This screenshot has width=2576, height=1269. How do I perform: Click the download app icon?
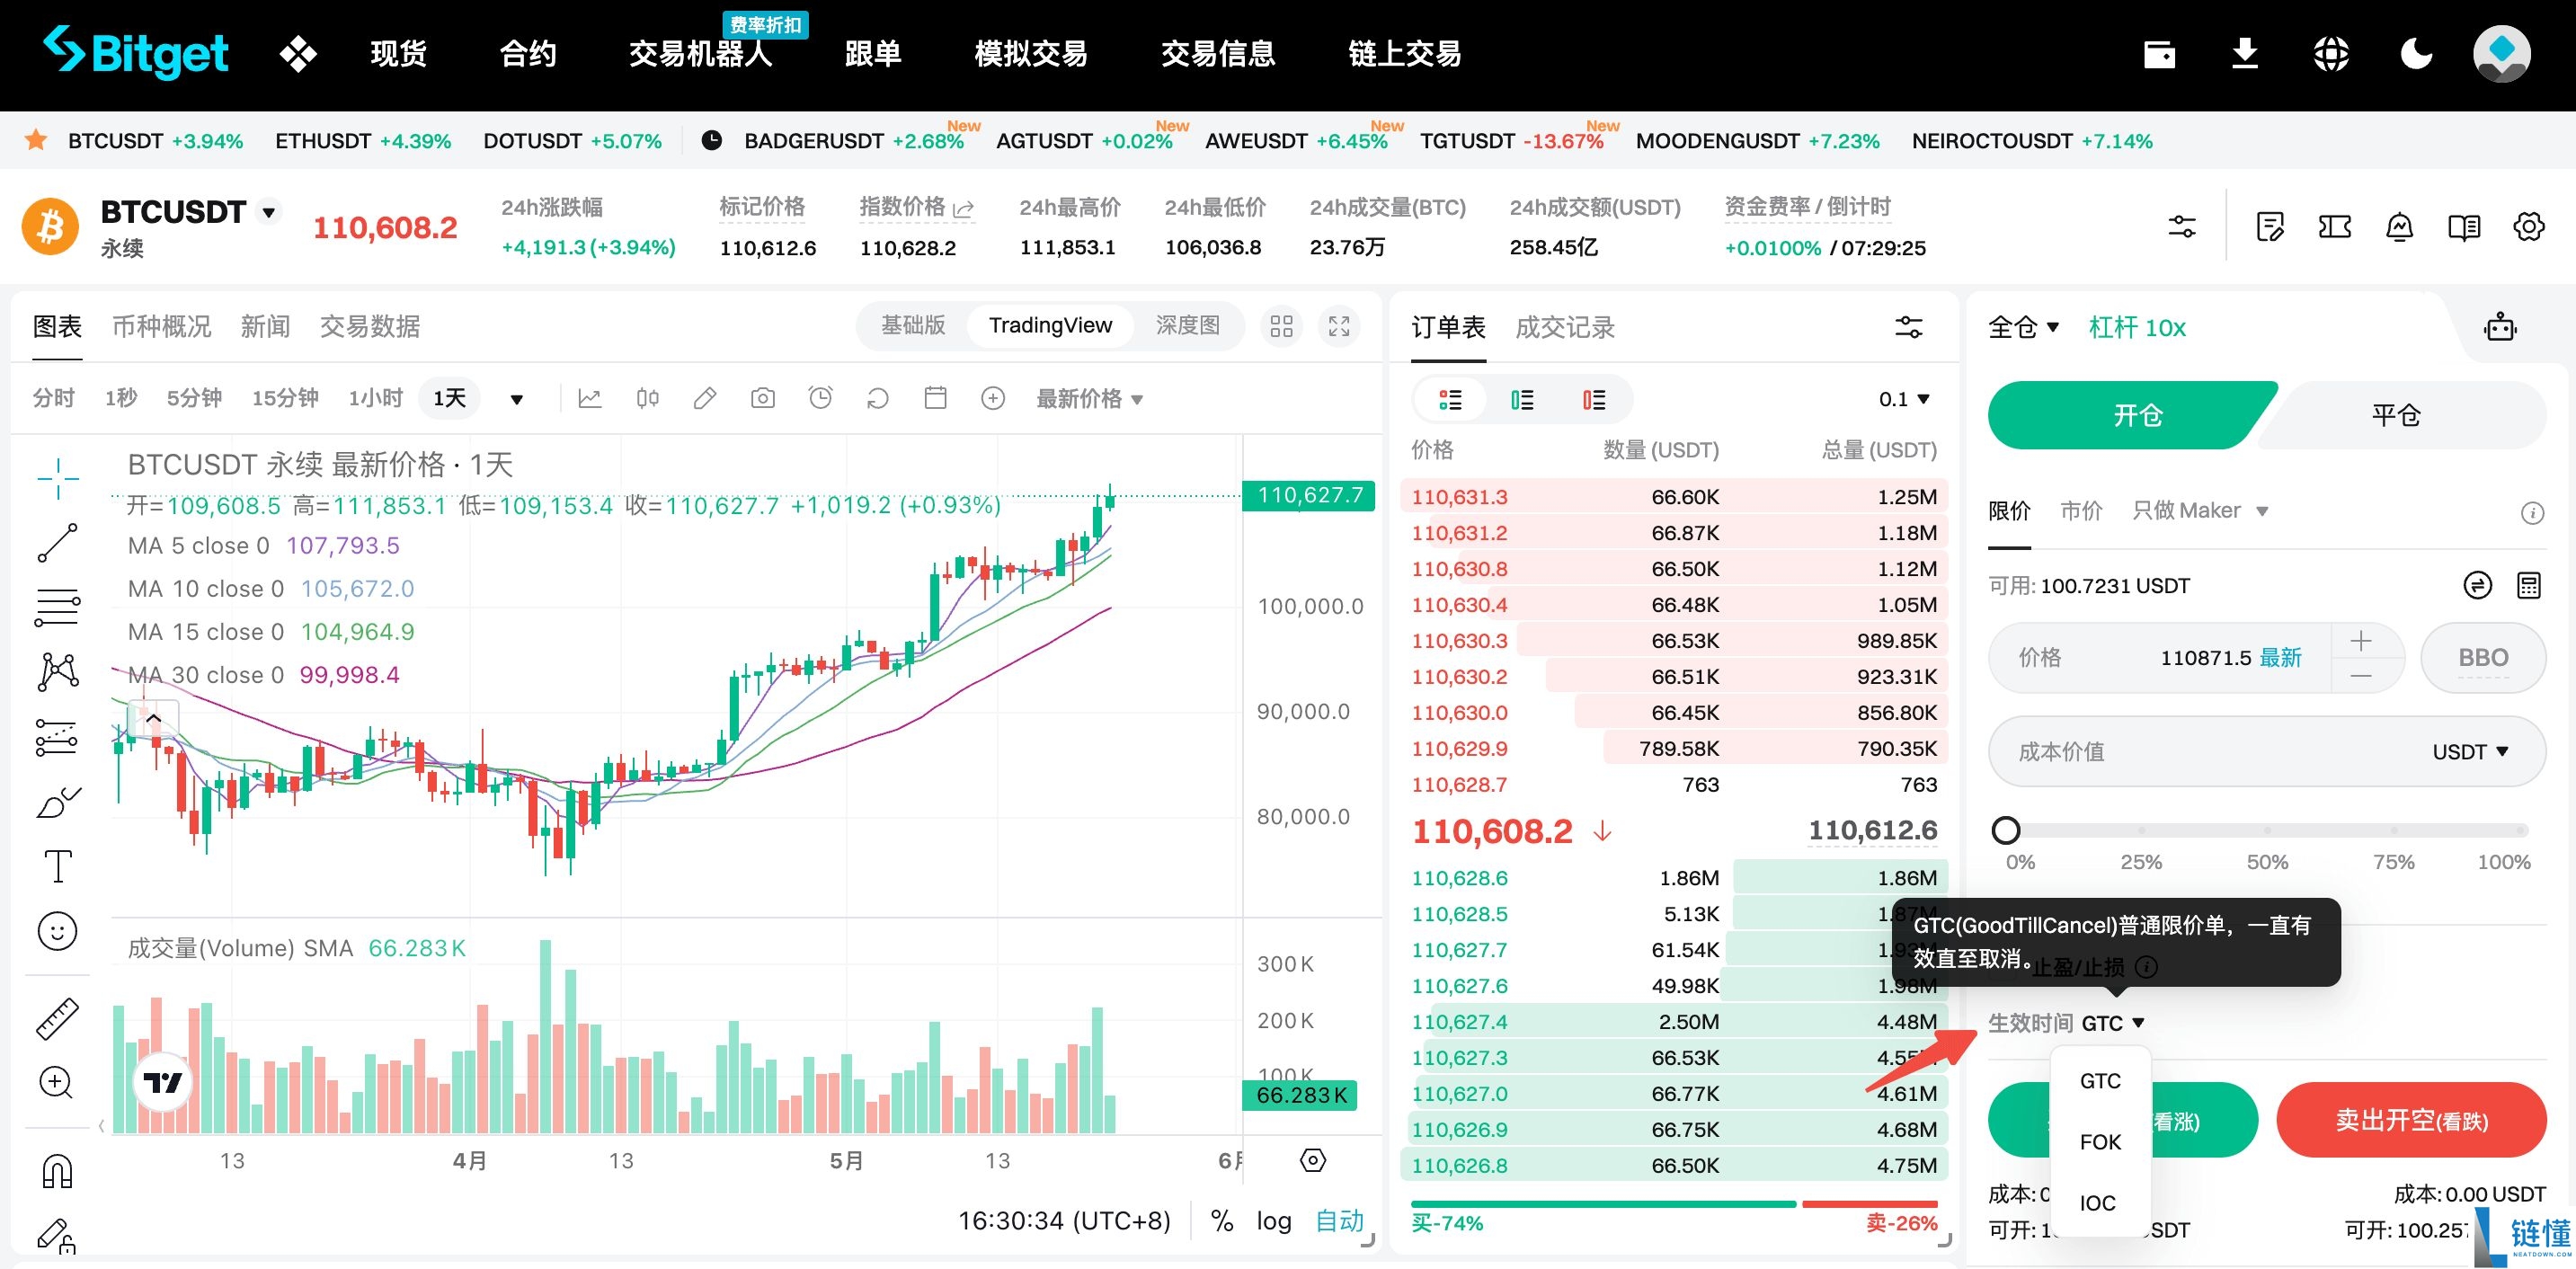coord(2245,54)
